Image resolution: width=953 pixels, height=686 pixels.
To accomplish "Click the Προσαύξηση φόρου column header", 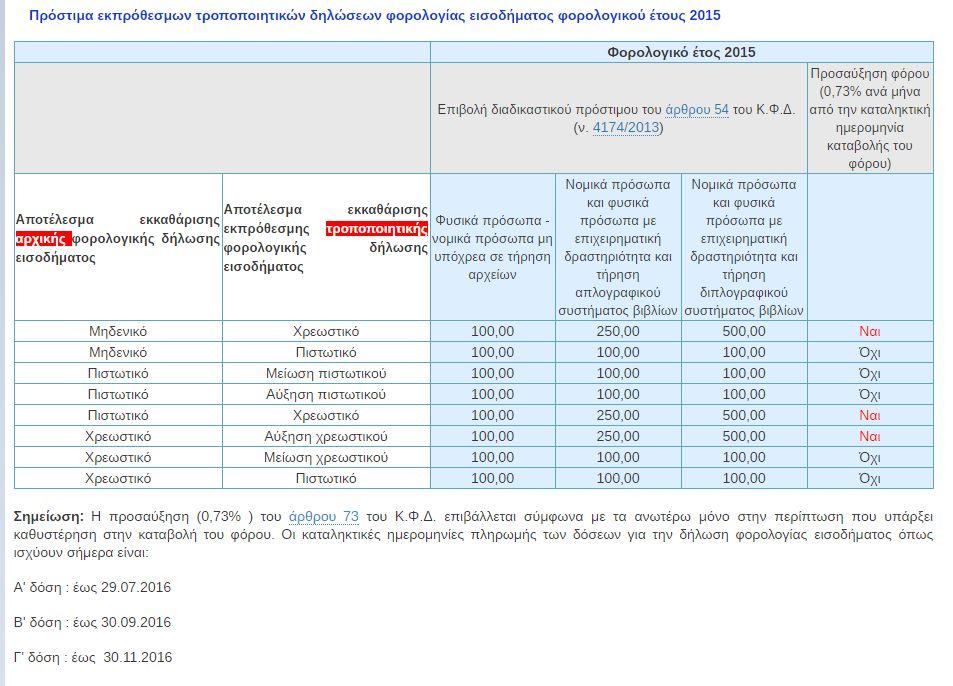I will coord(869,118).
